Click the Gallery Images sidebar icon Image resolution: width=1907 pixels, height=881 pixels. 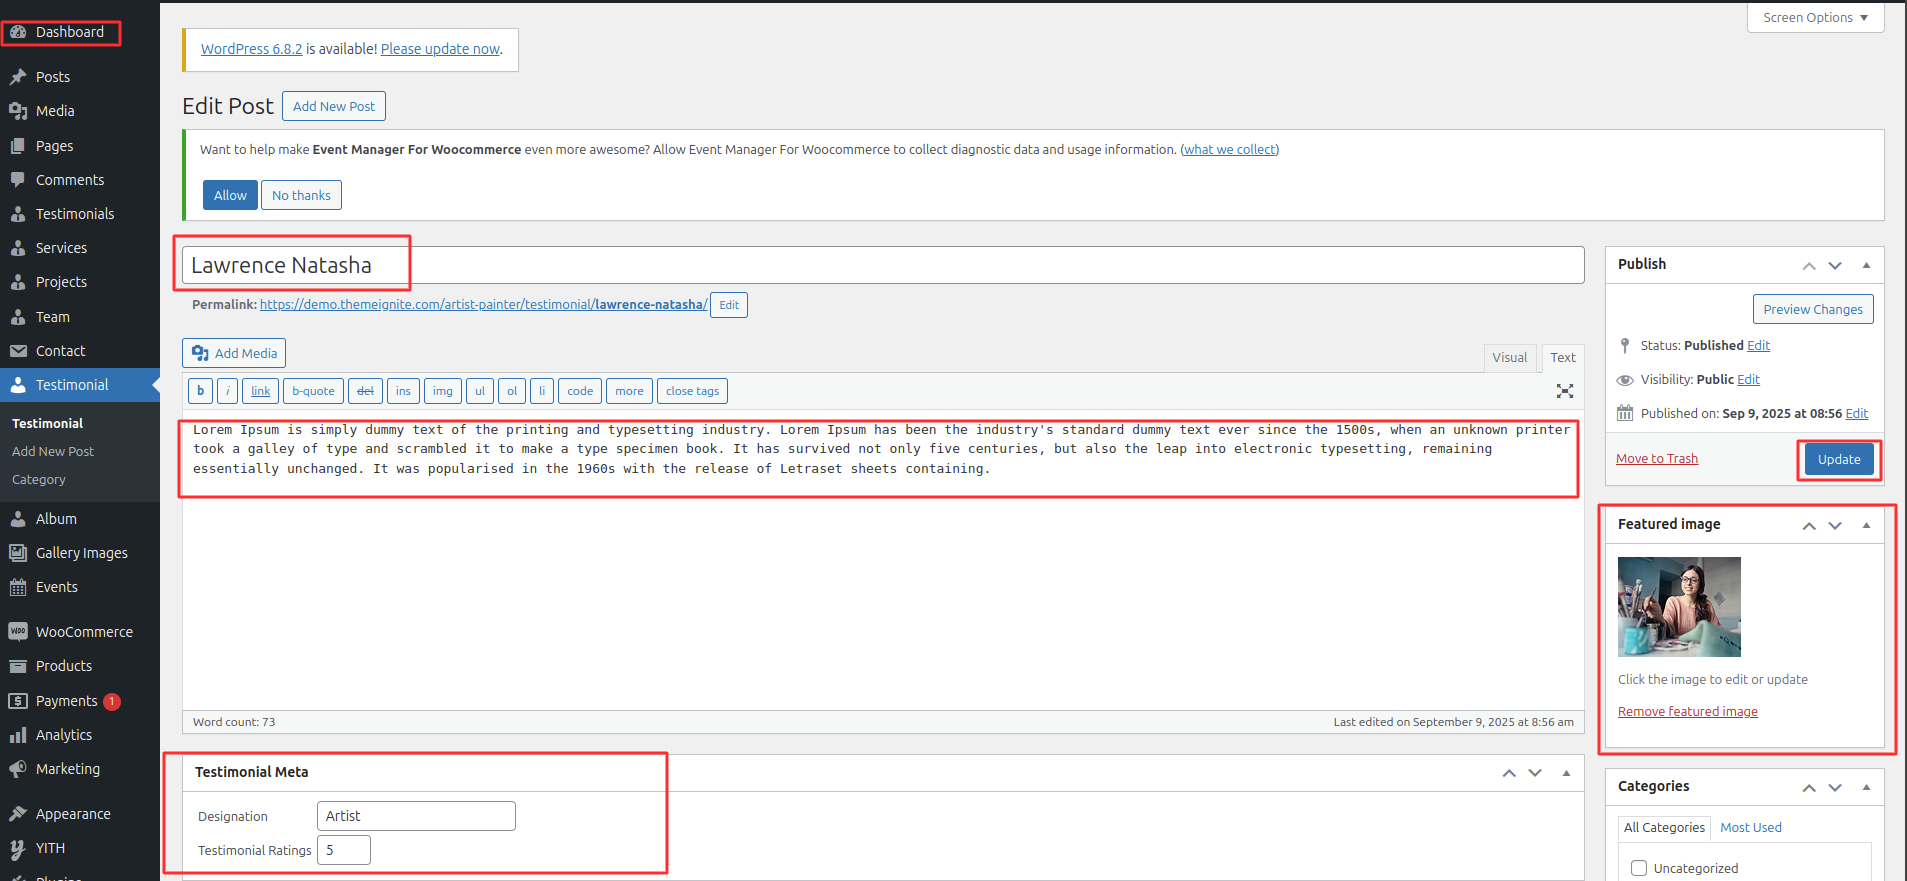18,553
